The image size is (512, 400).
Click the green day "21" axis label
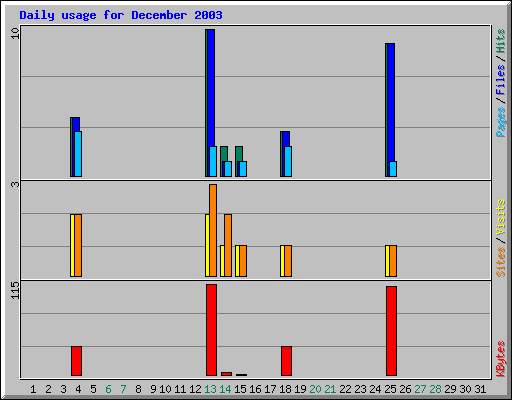pyautogui.click(x=330, y=389)
